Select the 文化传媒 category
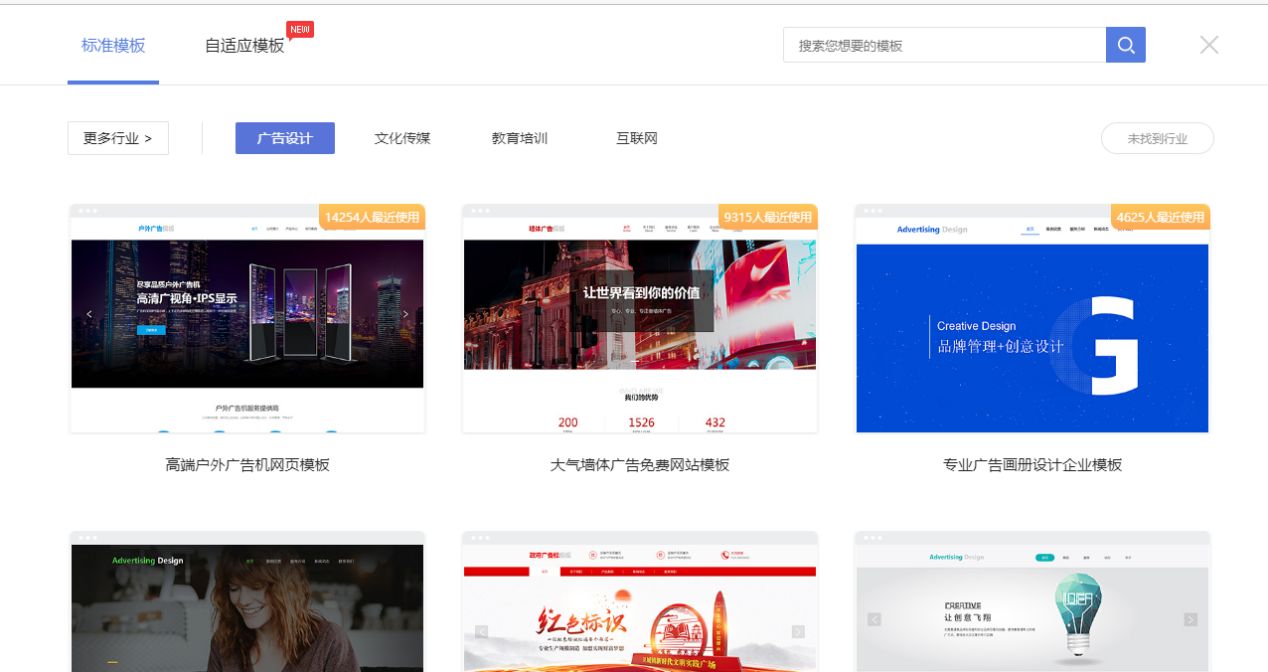 point(401,138)
